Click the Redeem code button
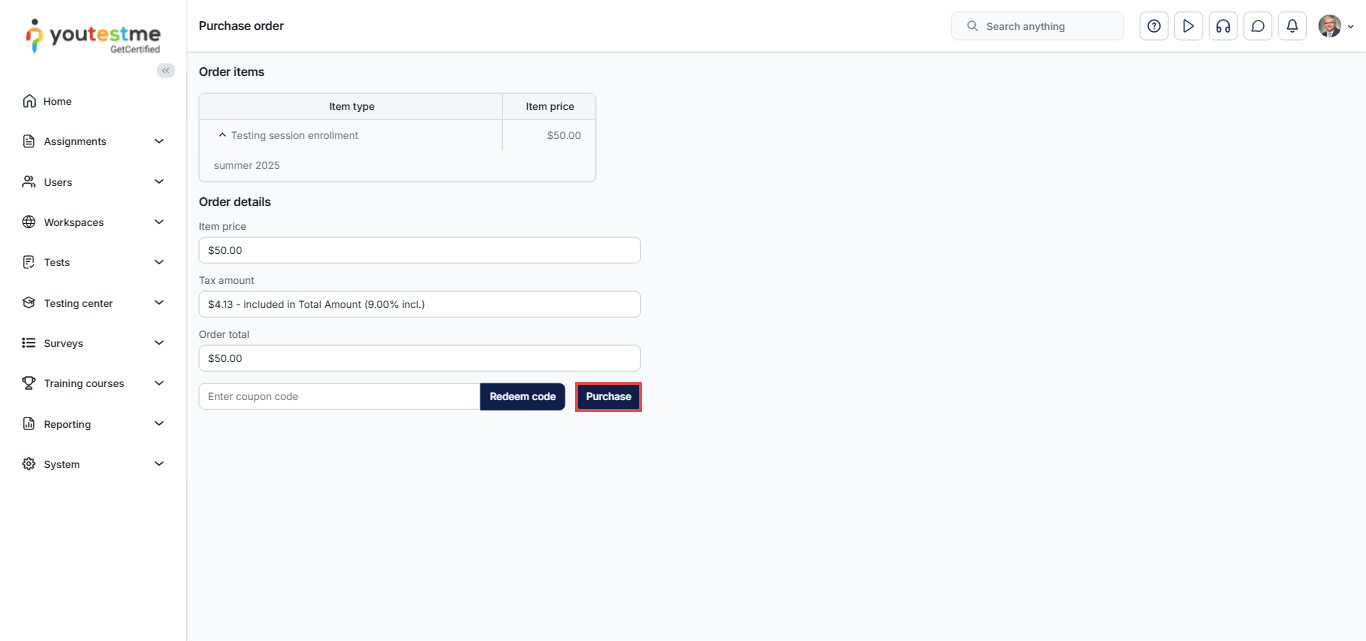 pyautogui.click(x=522, y=397)
